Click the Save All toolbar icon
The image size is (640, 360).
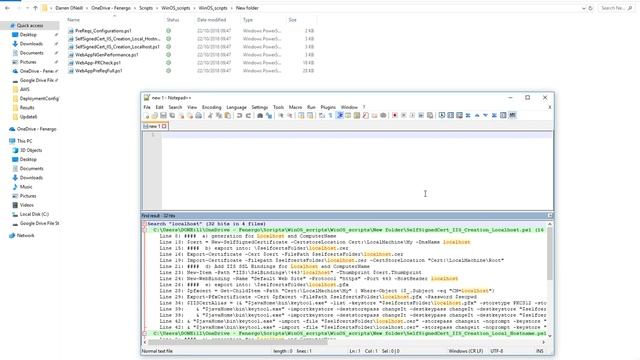[x=172, y=116]
